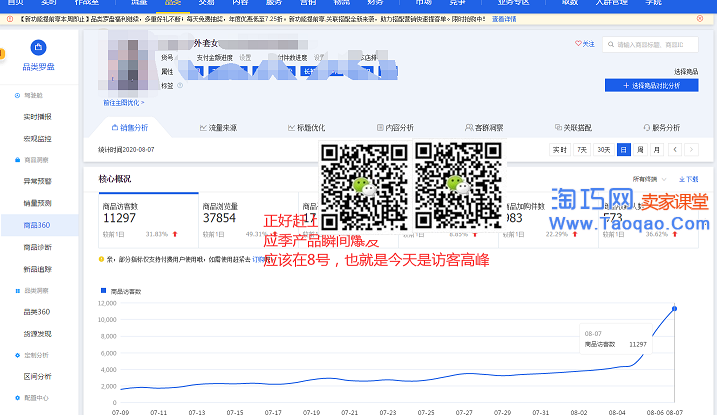Go to previous date with left chevron
717x415 pixels.
[675, 149]
